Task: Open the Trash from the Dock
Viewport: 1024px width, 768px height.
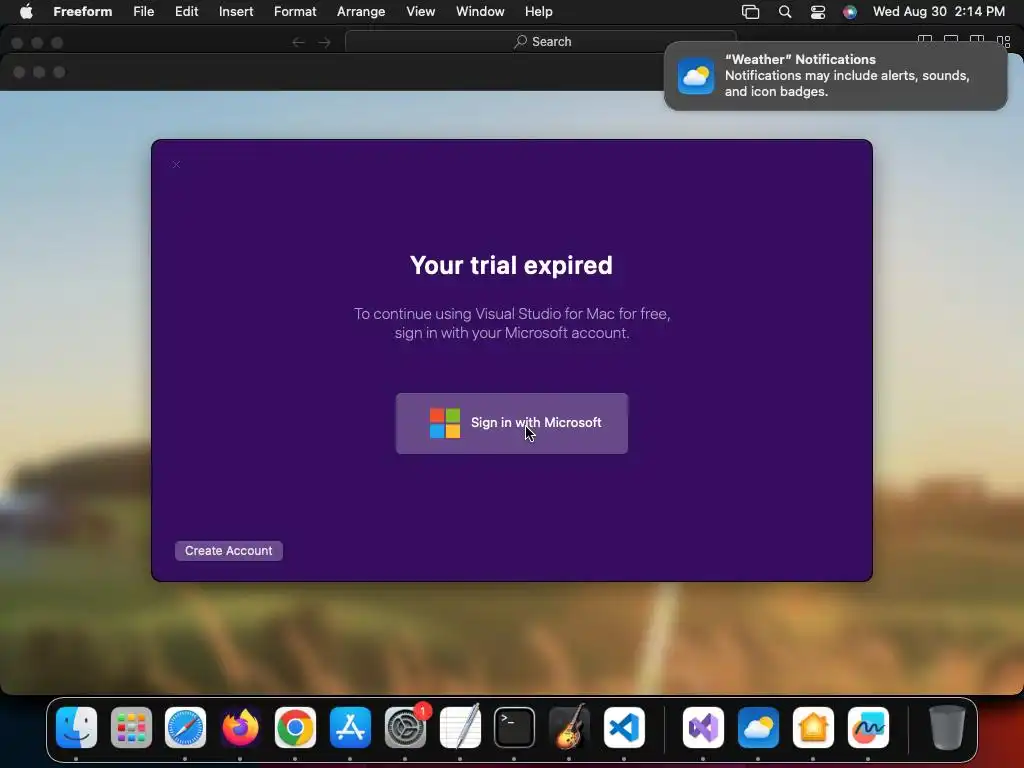Action: coord(947,727)
